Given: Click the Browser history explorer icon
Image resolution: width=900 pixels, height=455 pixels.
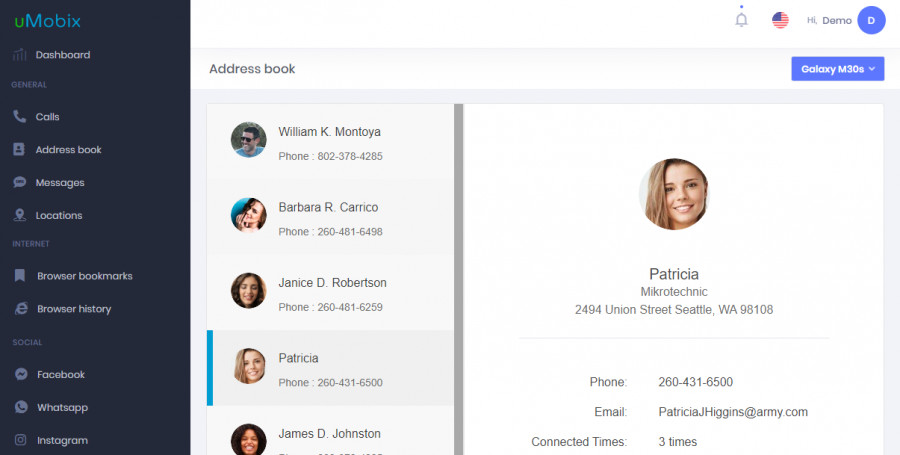Looking at the screenshot, I should (21, 309).
